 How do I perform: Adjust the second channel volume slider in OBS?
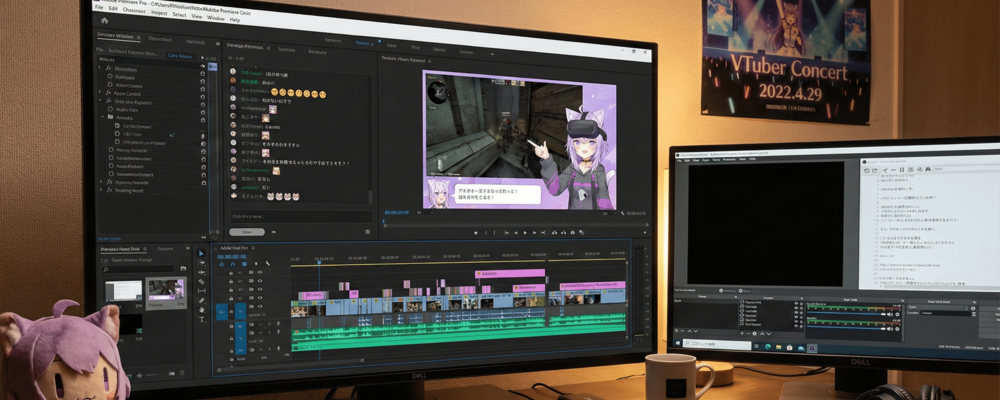pyautogui.click(x=846, y=329)
